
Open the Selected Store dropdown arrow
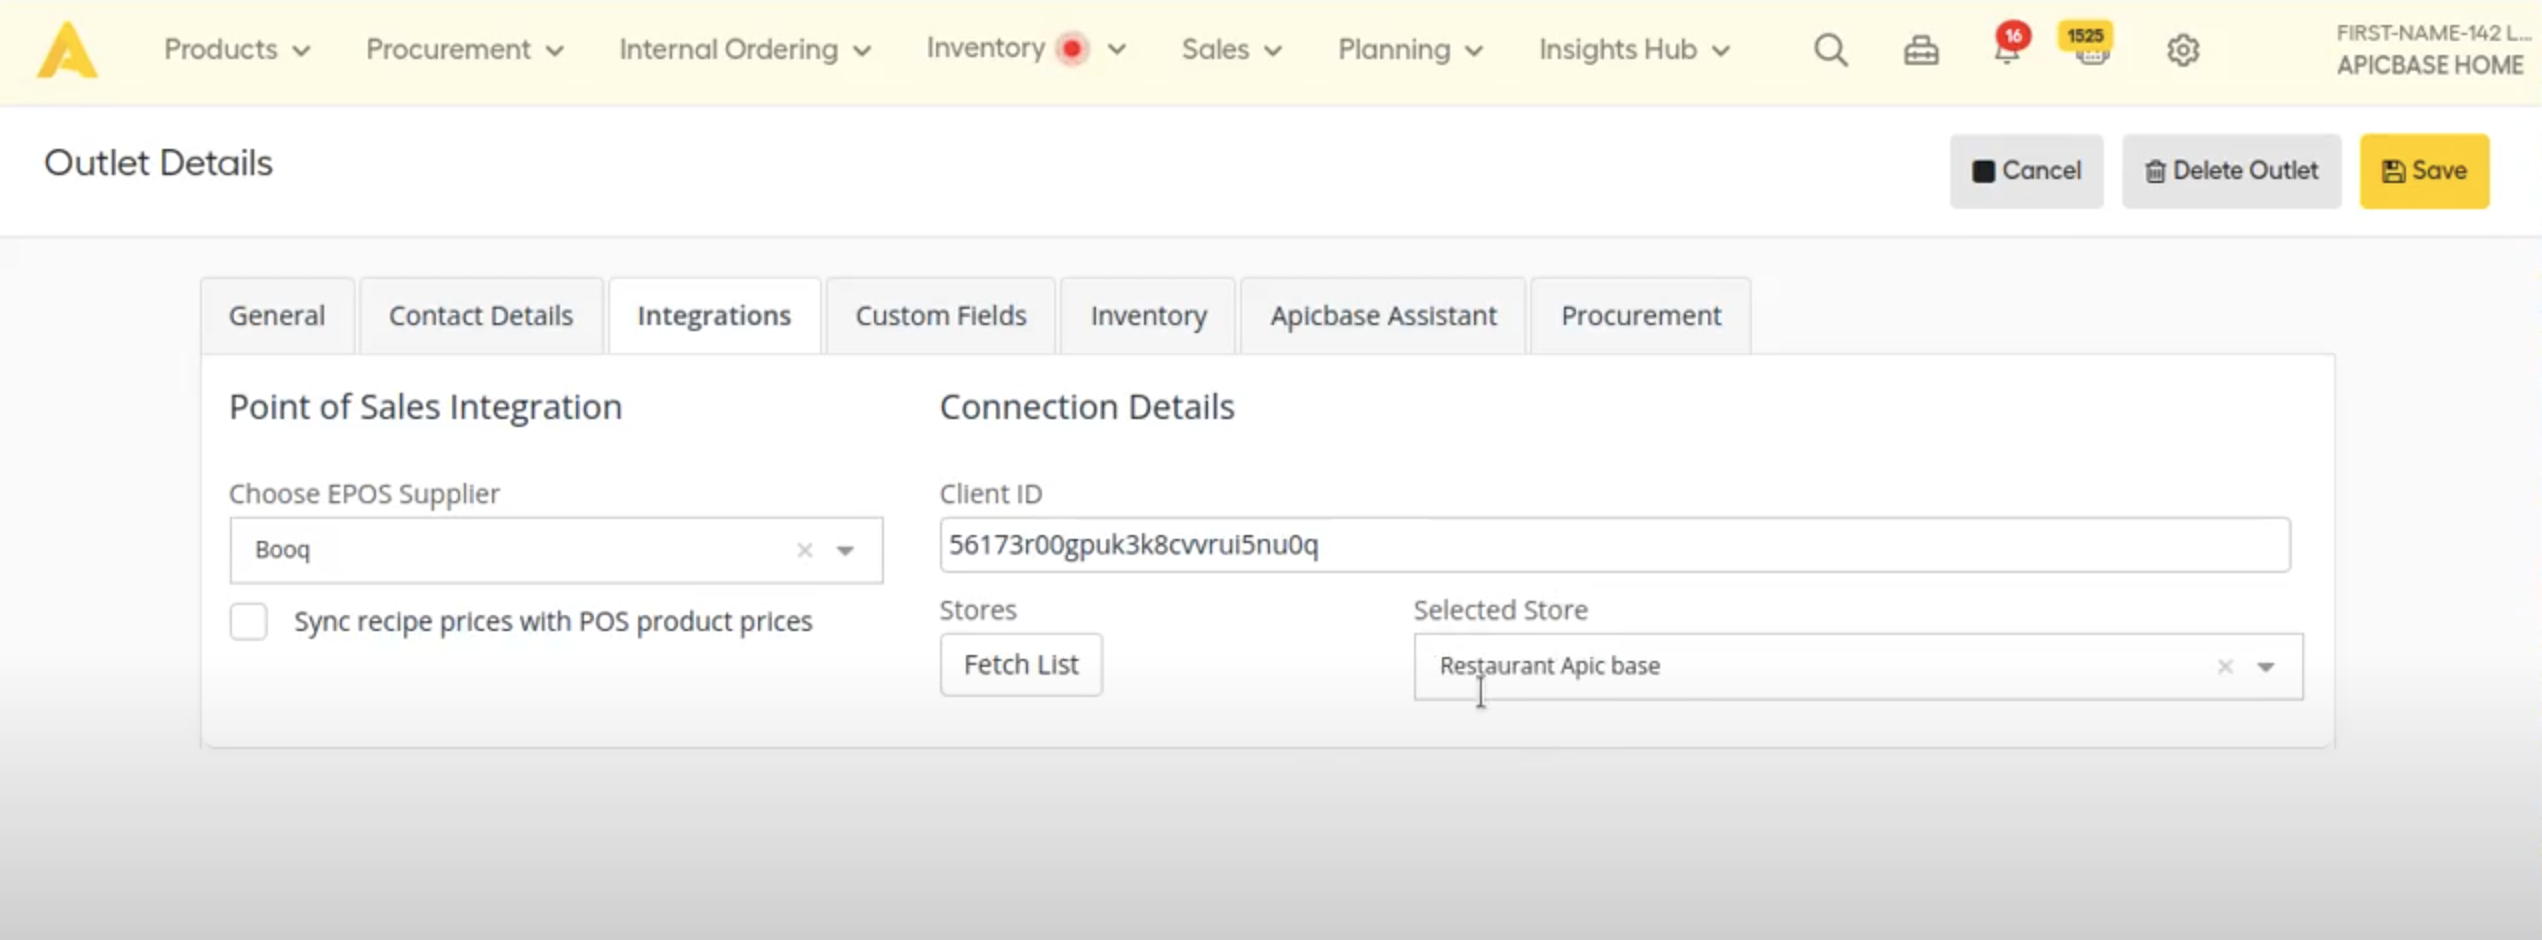tap(2265, 666)
